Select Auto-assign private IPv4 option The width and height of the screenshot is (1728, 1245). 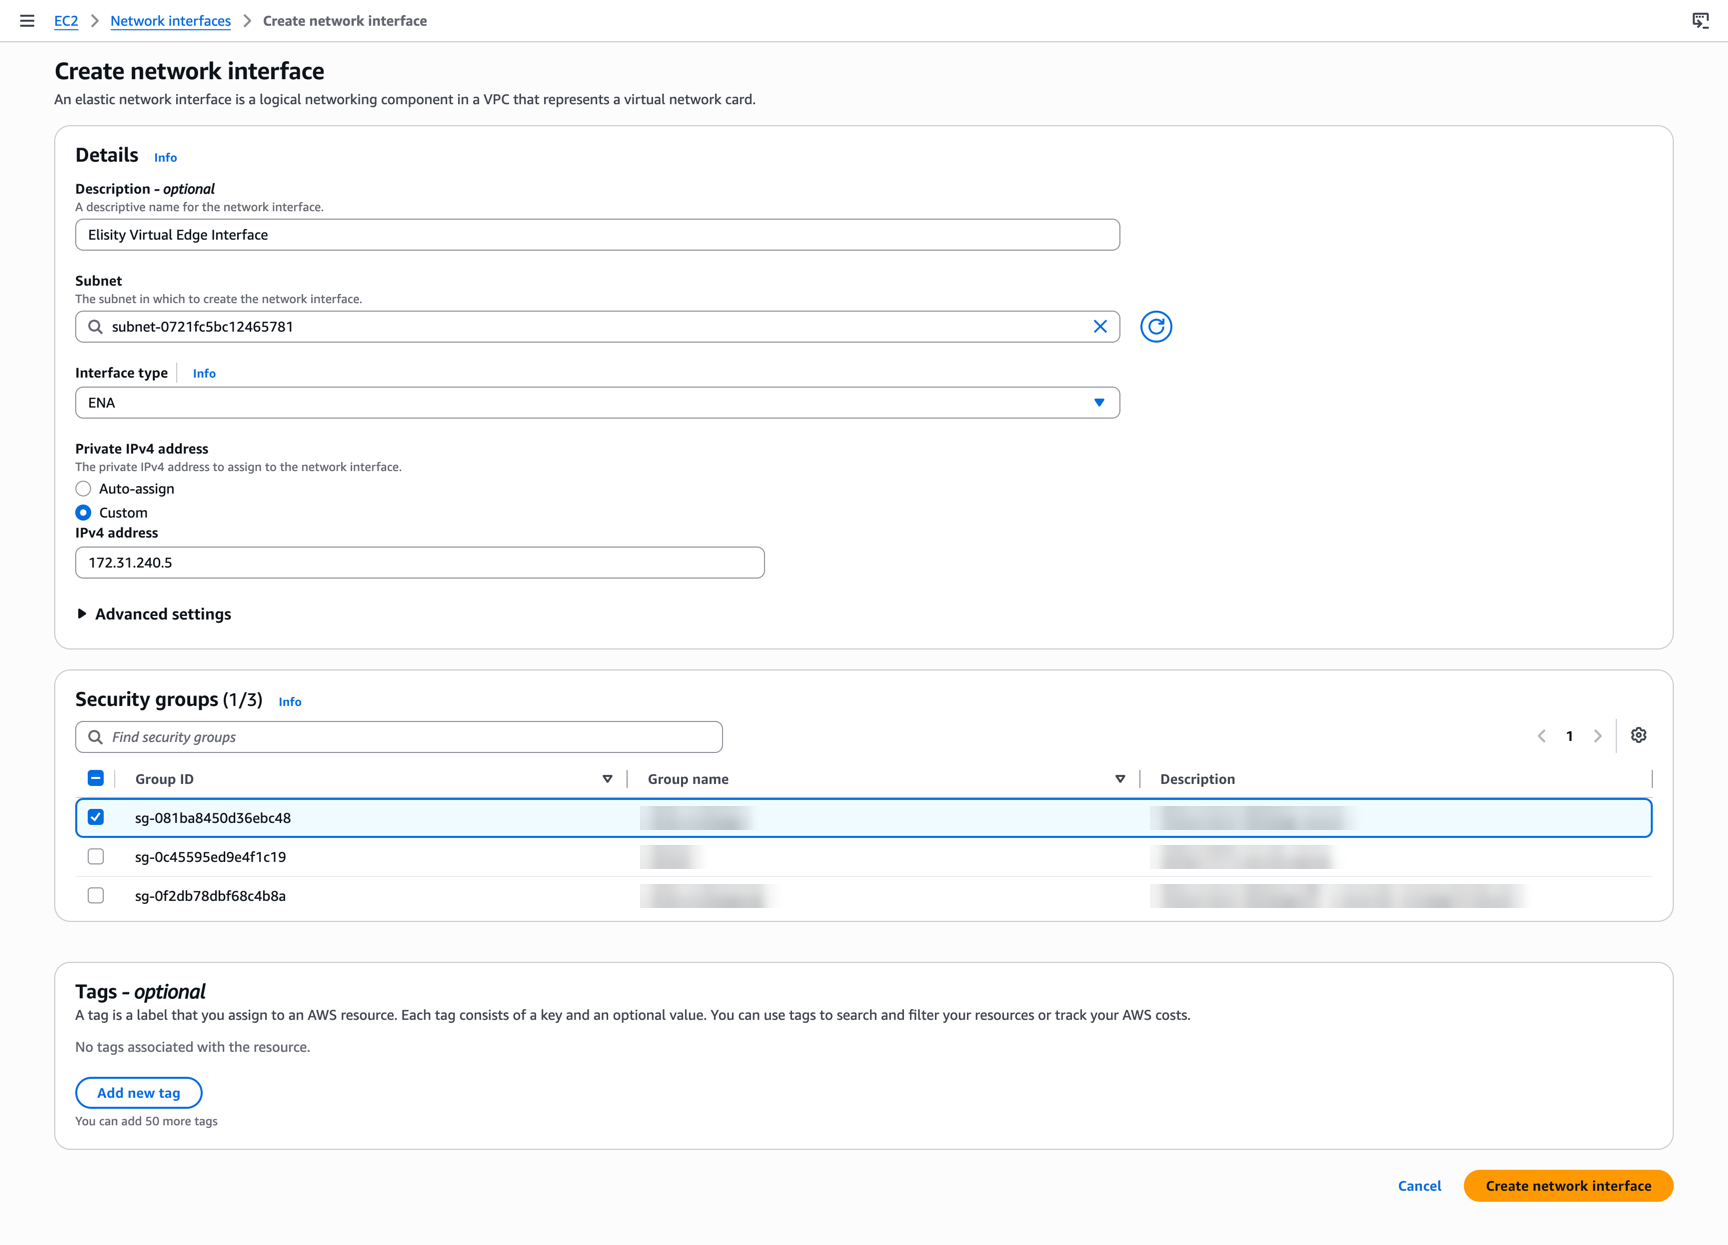coord(84,489)
